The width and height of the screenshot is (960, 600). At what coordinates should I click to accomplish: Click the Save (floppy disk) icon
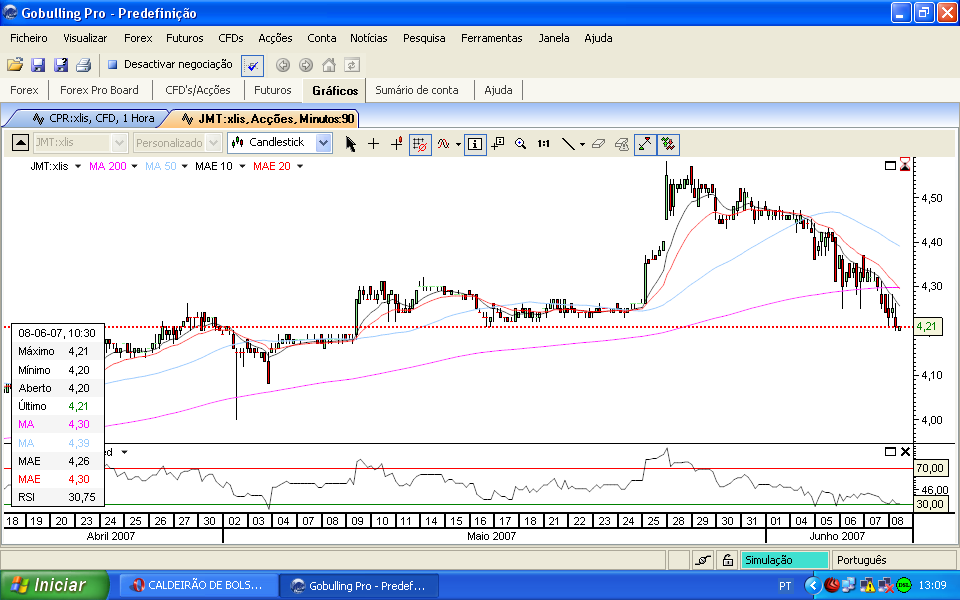38,64
